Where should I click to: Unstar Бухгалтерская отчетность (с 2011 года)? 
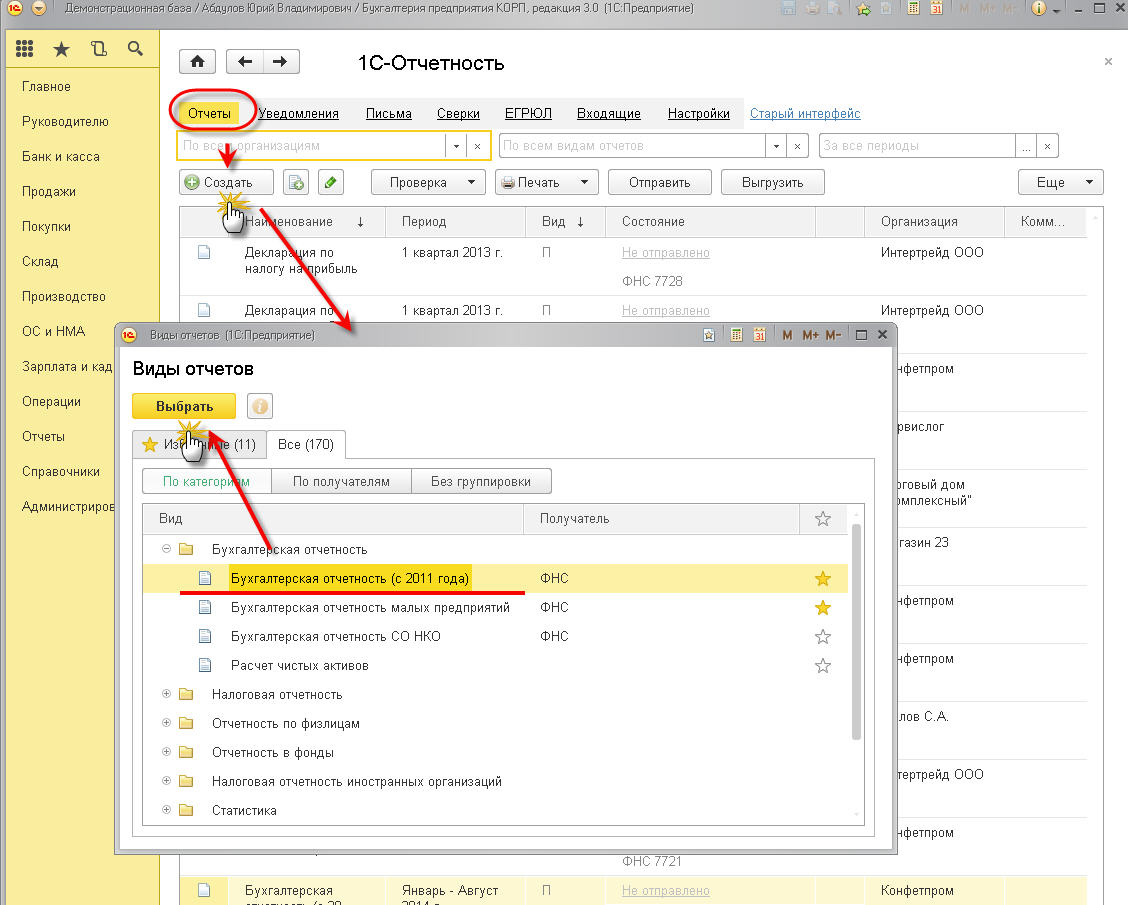point(823,578)
